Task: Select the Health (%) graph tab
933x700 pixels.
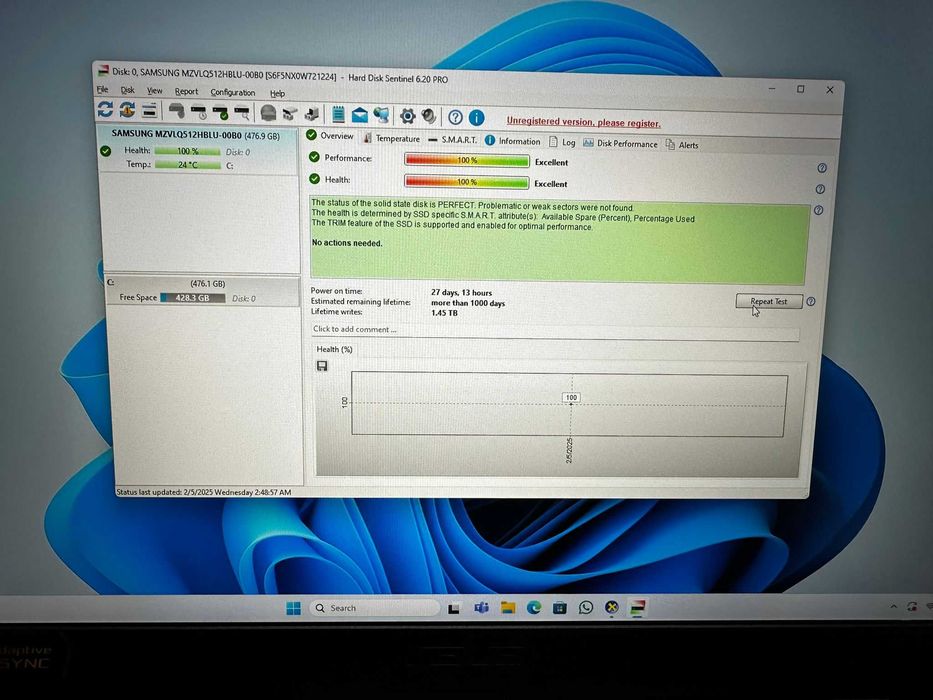Action: tap(334, 349)
